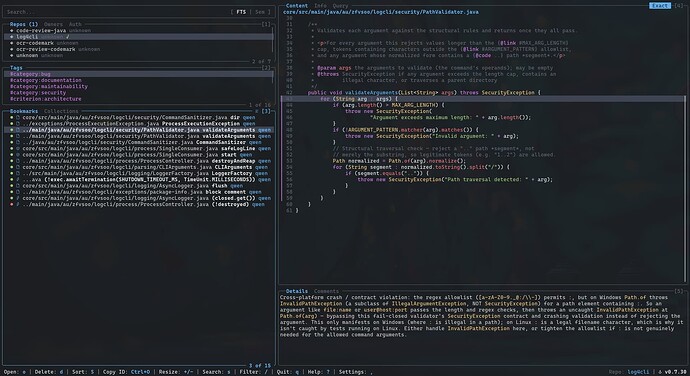690x376 pixels.
Task: Filter by #criterion:architecture tag
Action: point(139,99)
